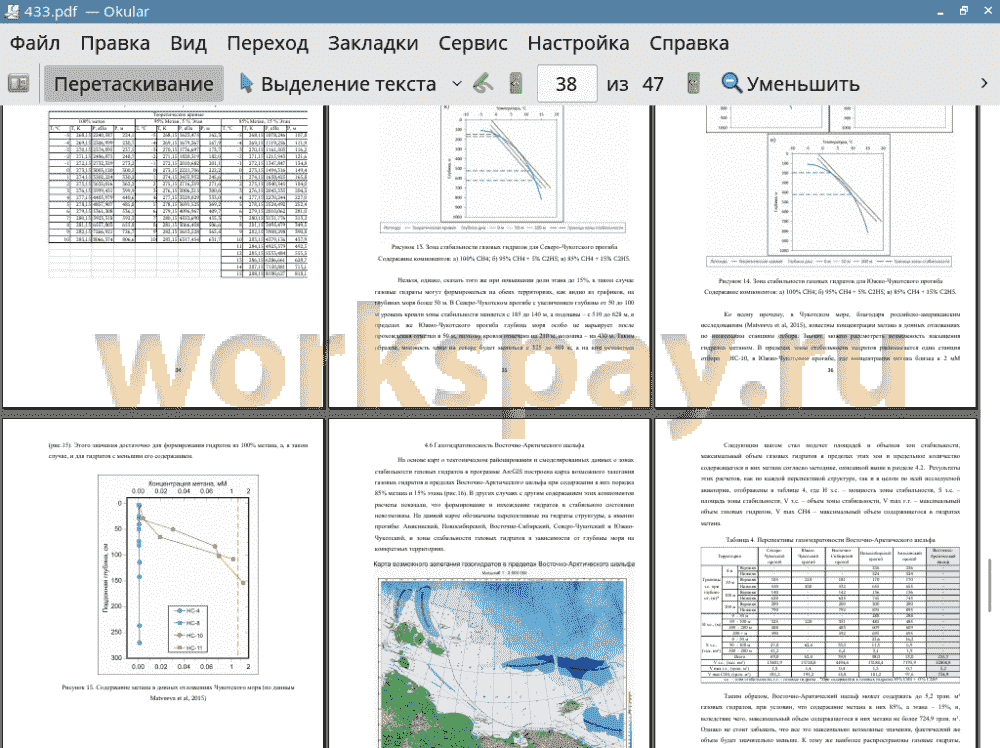Go to previous page icon

coord(516,84)
